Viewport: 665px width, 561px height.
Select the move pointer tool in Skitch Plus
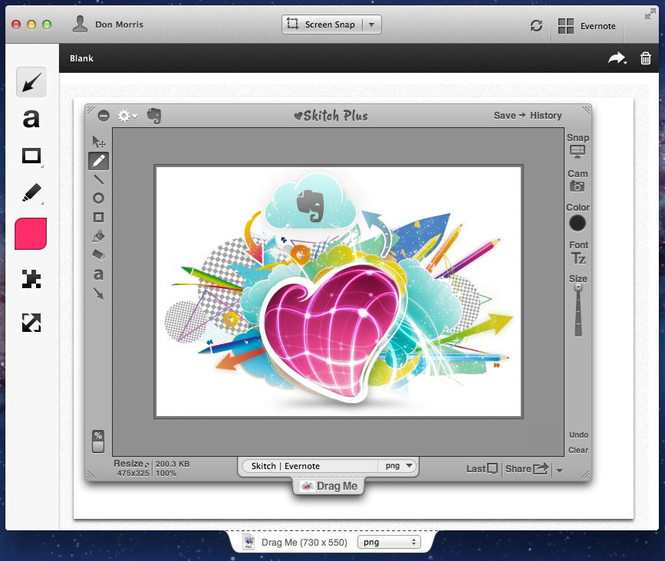(99, 142)
